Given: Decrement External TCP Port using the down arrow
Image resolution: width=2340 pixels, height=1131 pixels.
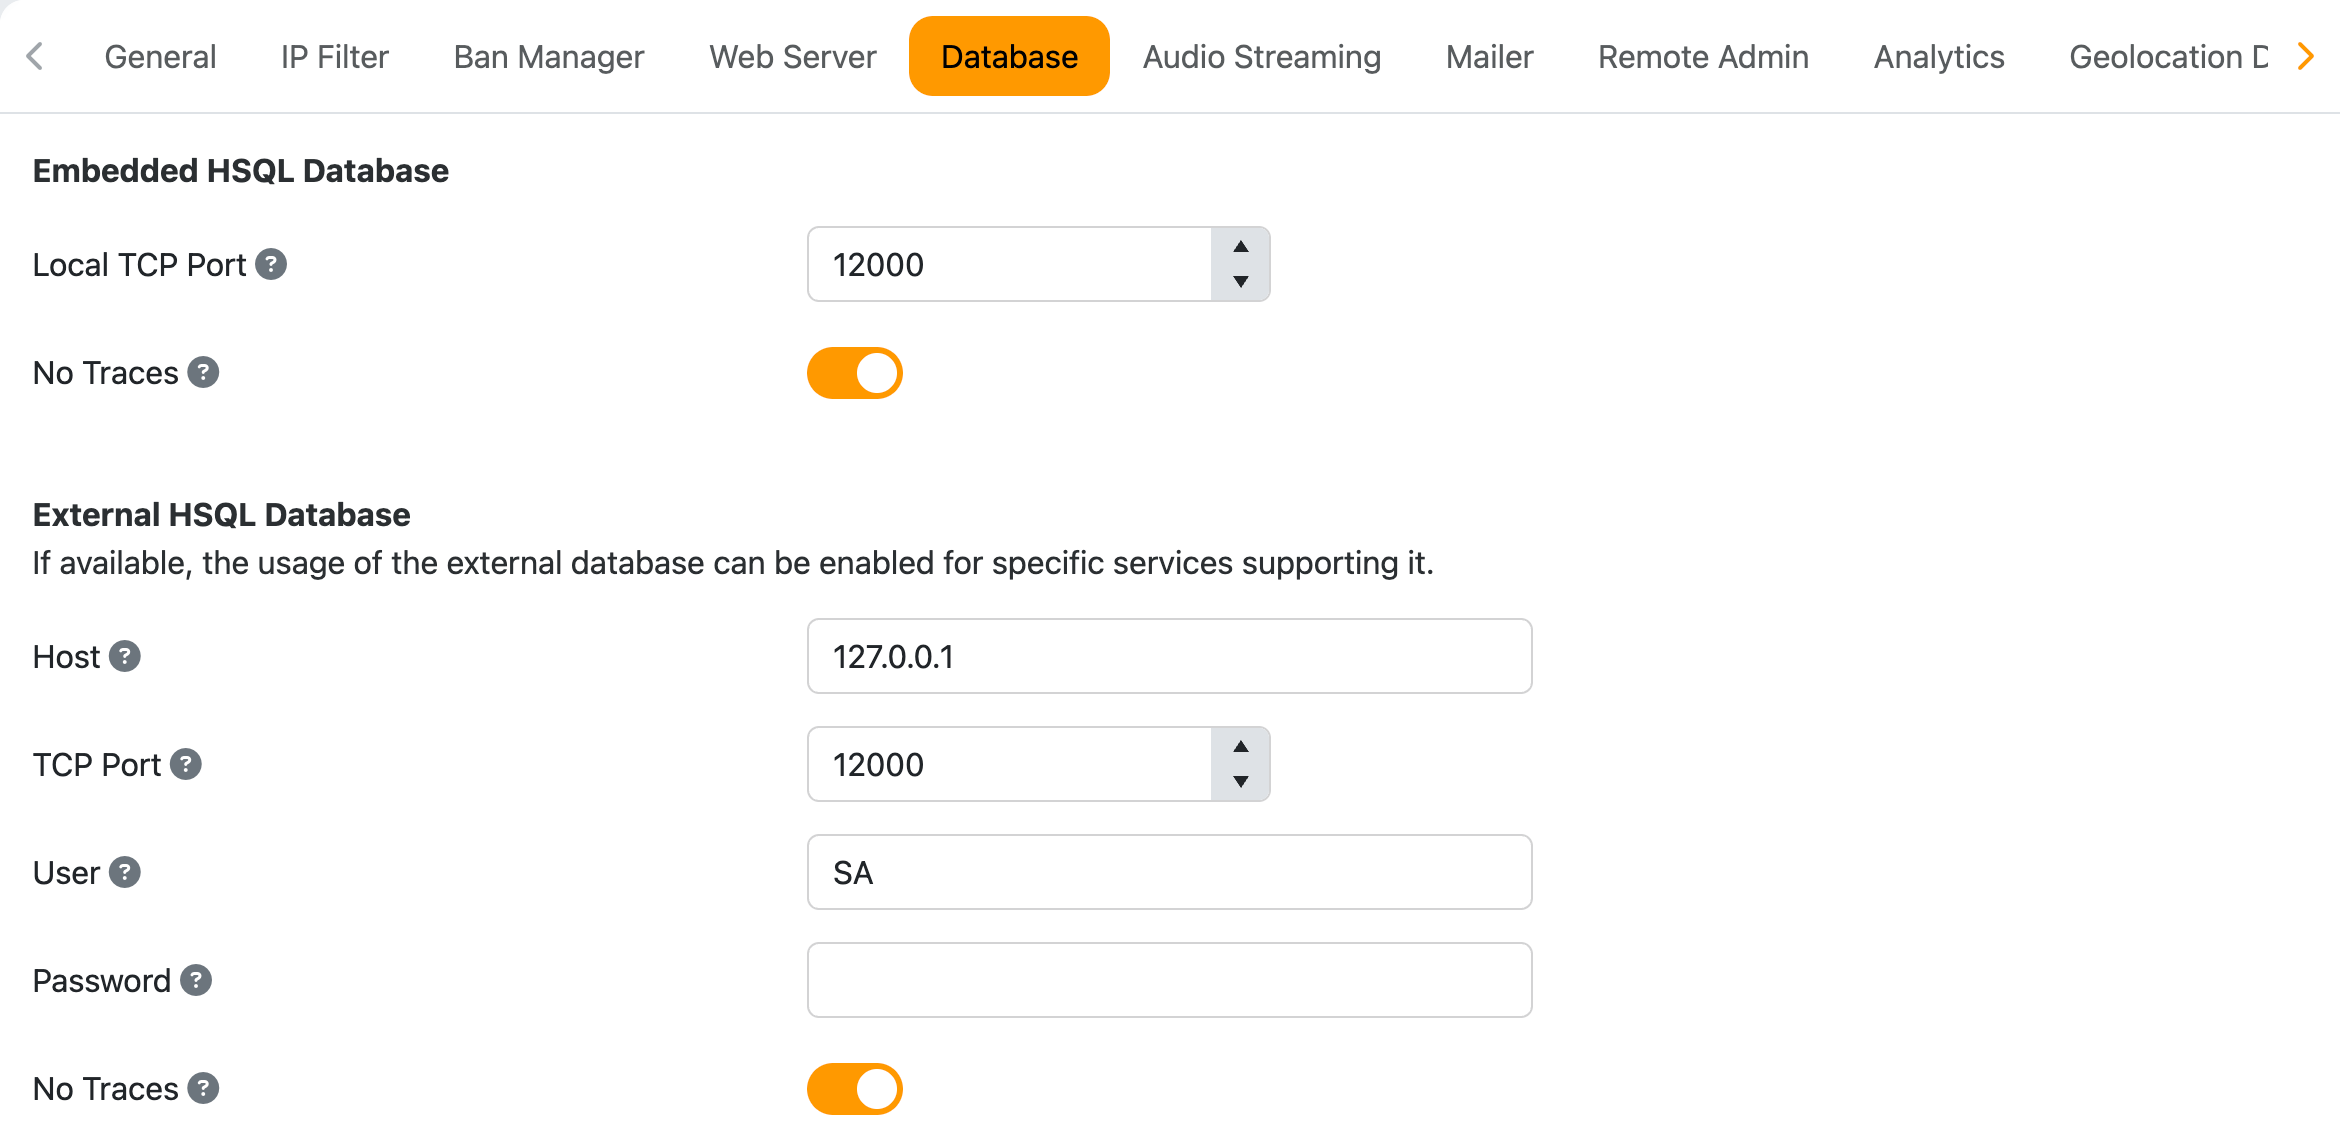Looking at the screenshot, I should click(1241, 782).
